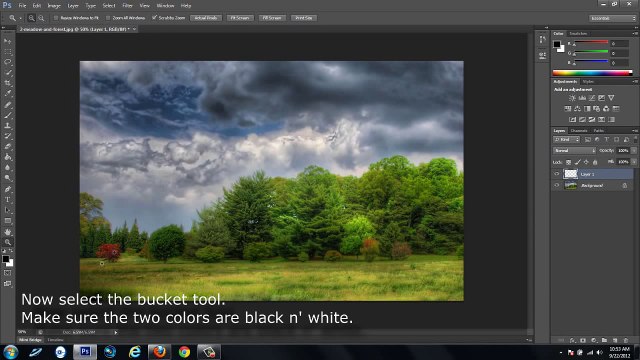Image resolution: width=640 pixels, height=360 pixels.
Task: Open the Select menu
Action: point(109,6)
